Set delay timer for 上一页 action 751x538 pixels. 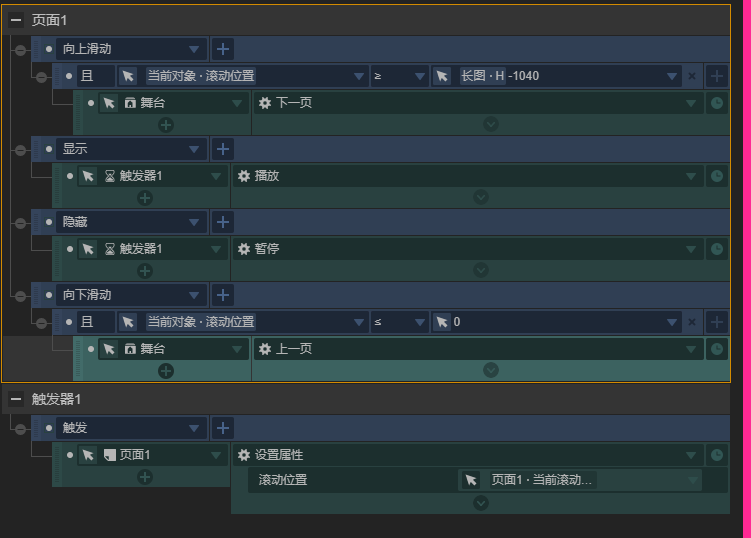[x=717, y=349]
